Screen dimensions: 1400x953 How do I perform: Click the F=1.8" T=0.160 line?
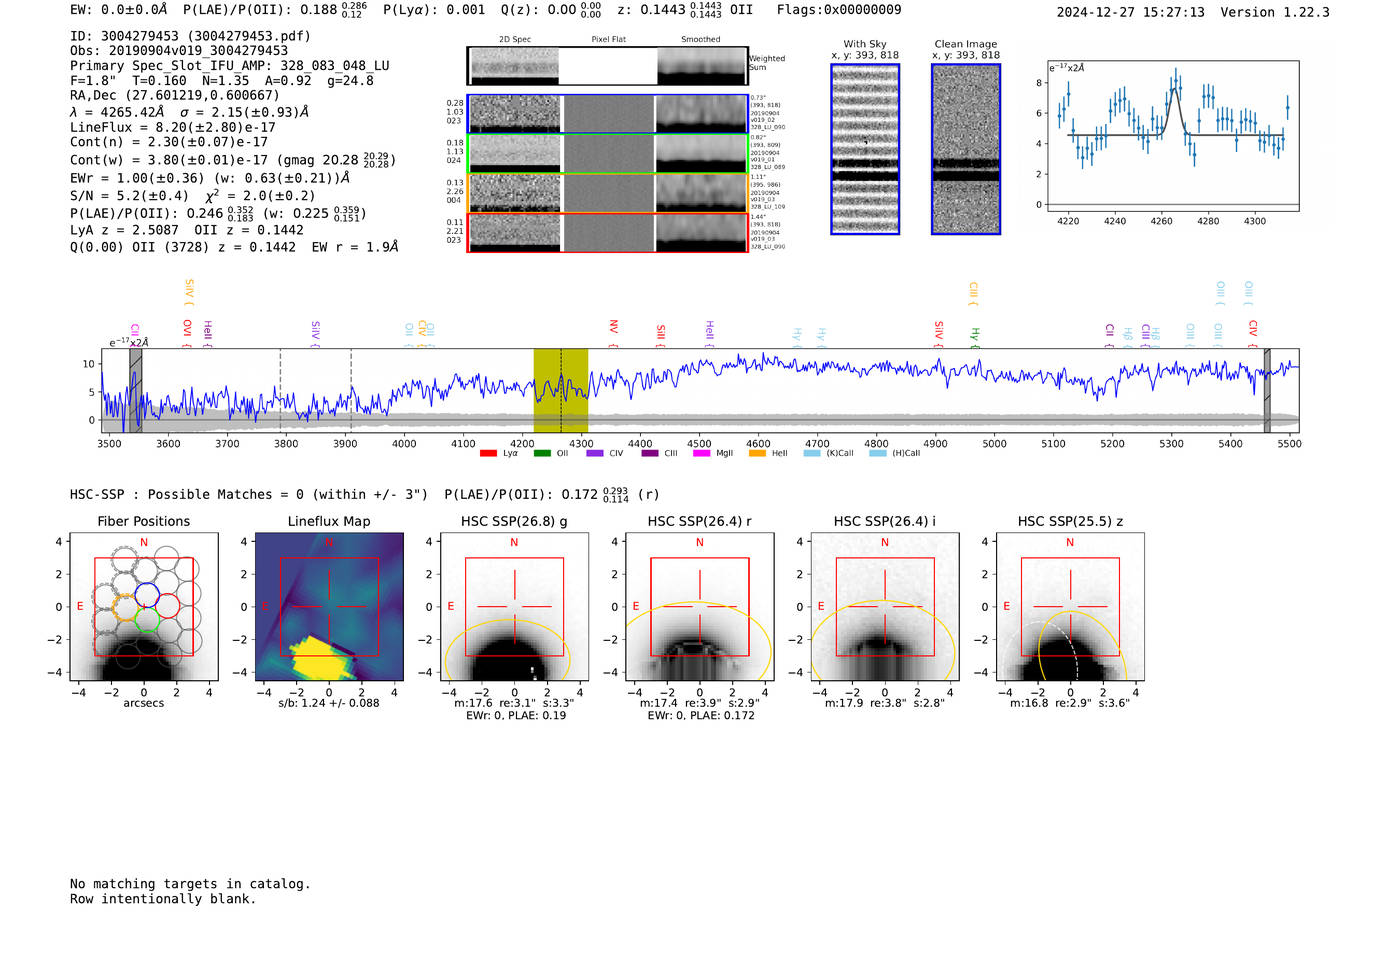click(x=222, y=81)
